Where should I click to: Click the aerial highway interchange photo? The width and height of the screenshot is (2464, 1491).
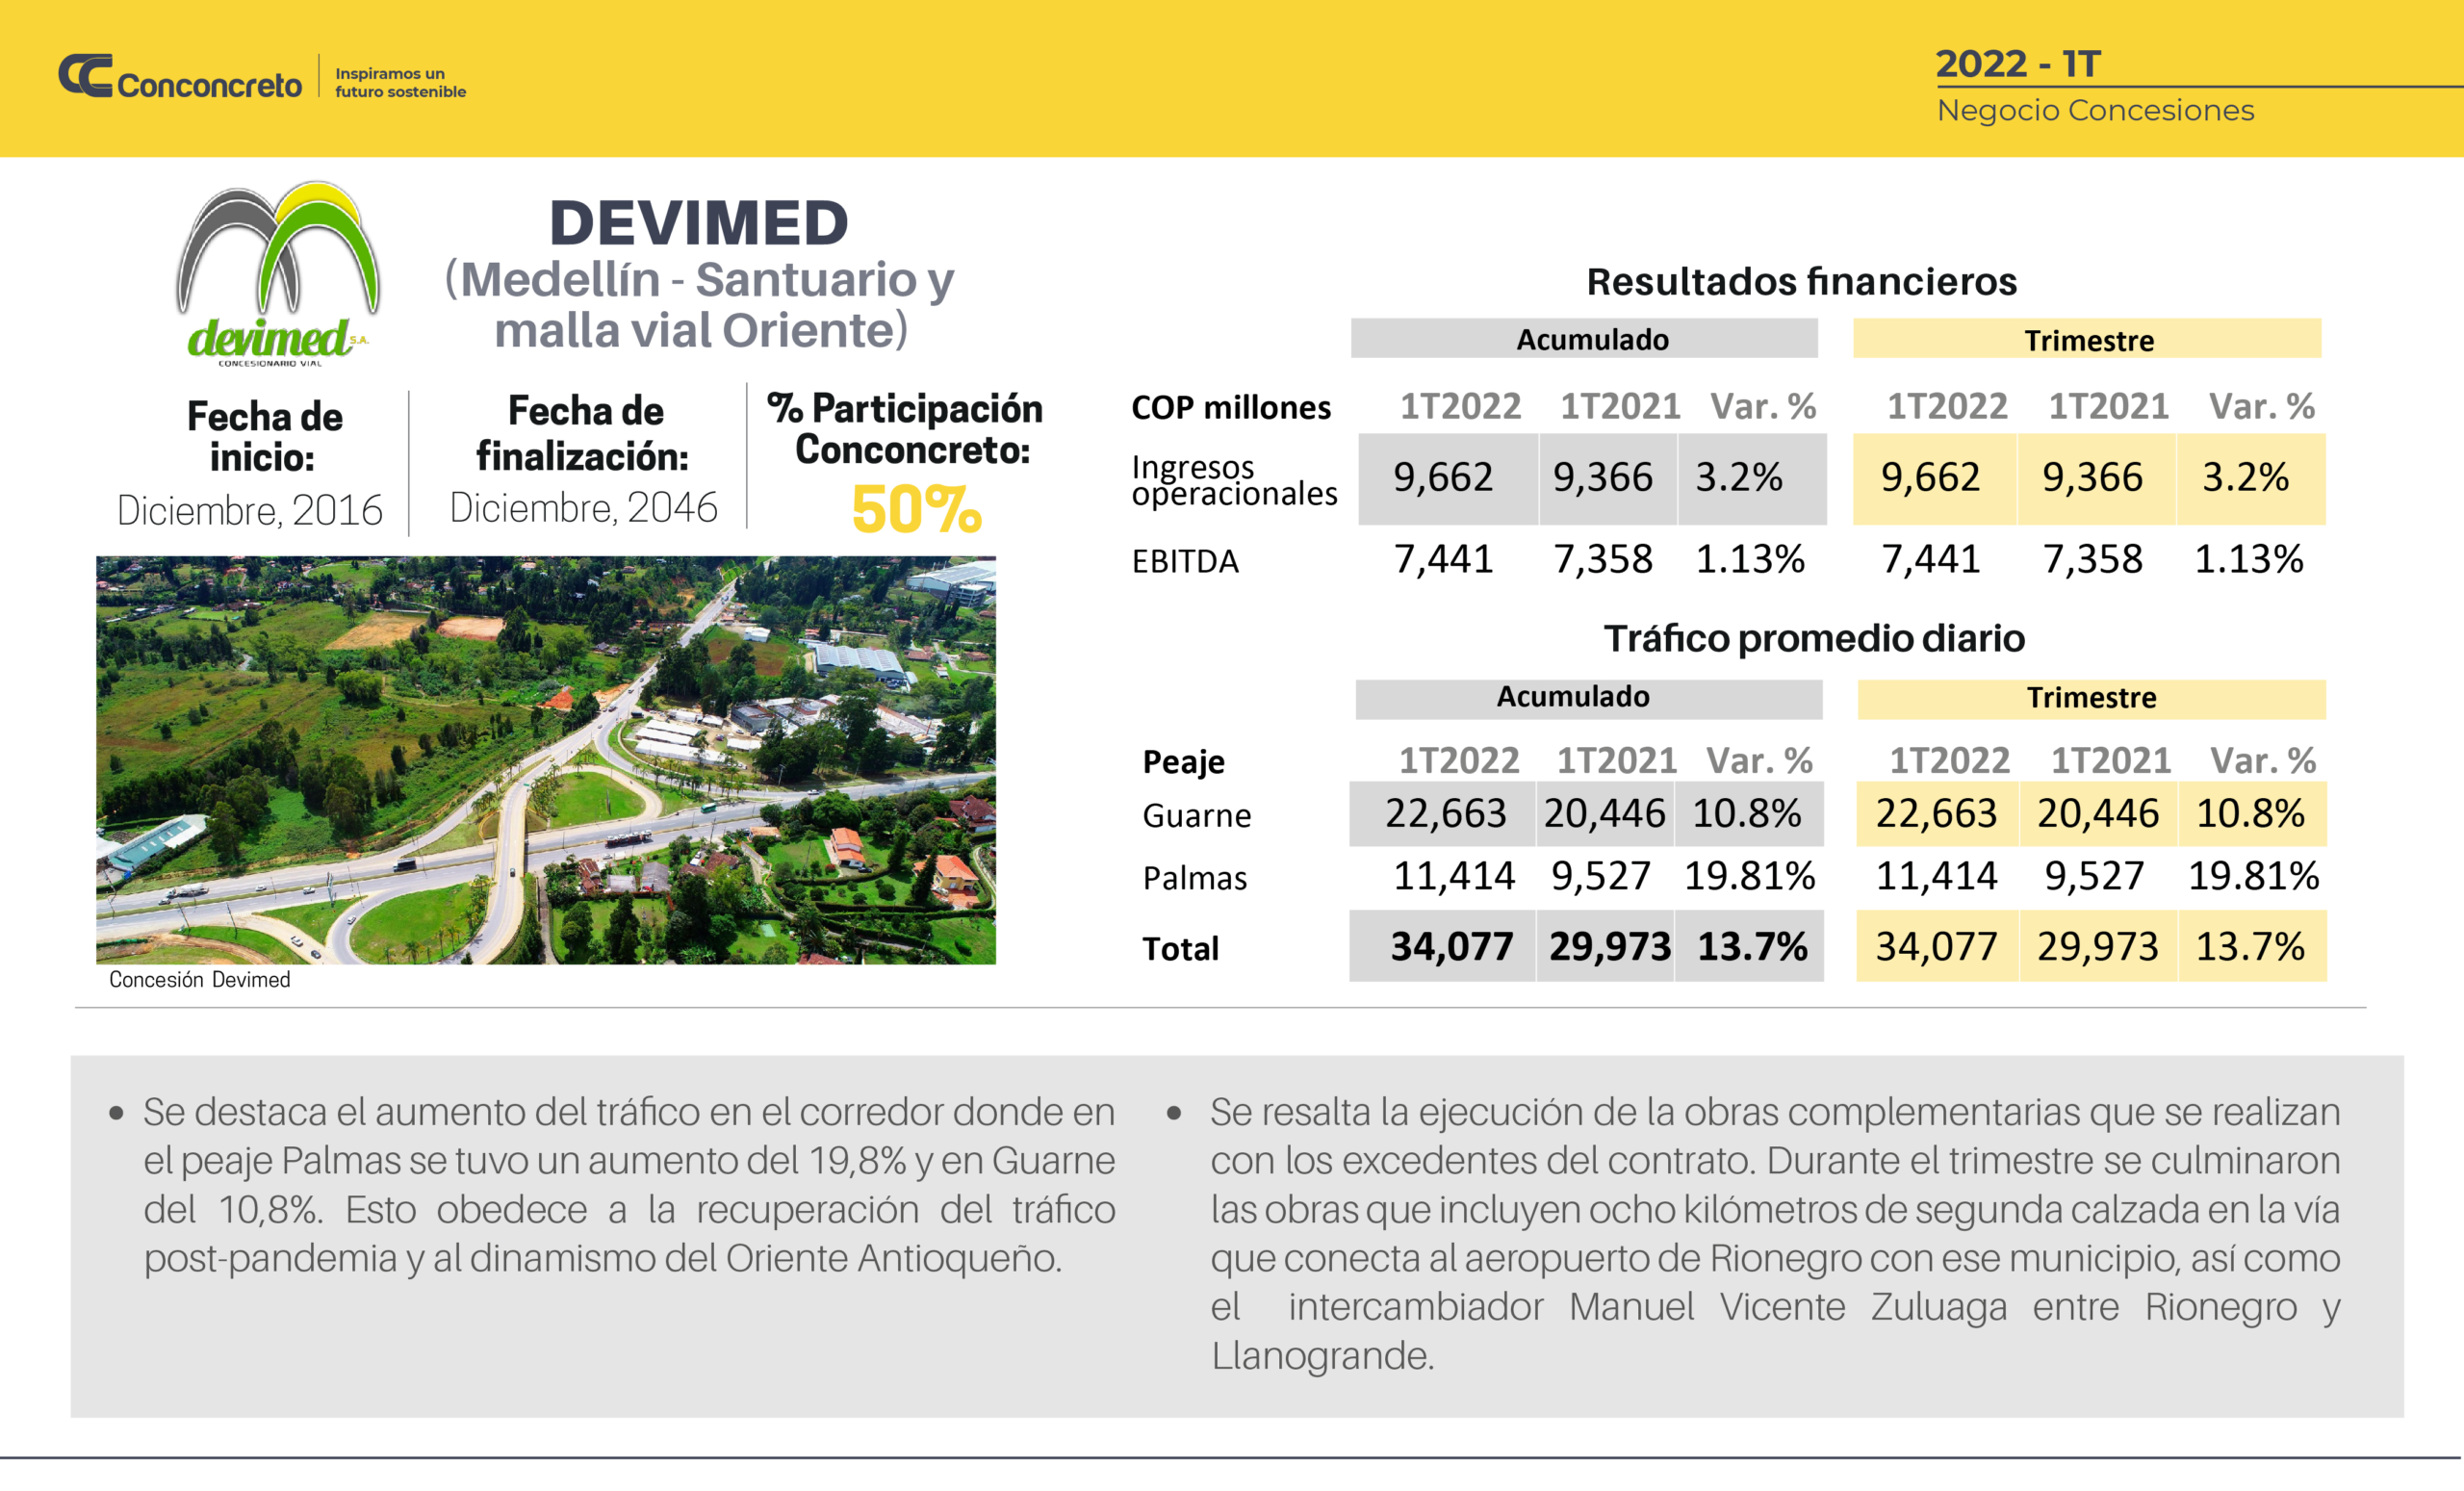click(x=545, y=760)
